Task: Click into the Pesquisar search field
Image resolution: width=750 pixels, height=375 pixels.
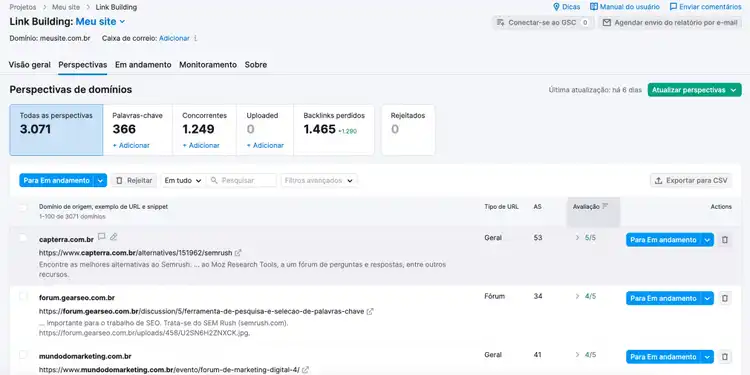Action: 242,180
